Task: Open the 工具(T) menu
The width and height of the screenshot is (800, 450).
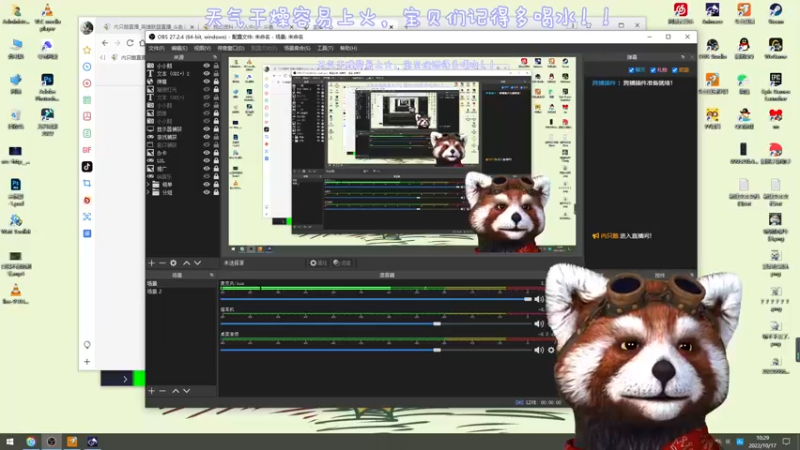Action: pyautogui.click(x=325, y=48)
